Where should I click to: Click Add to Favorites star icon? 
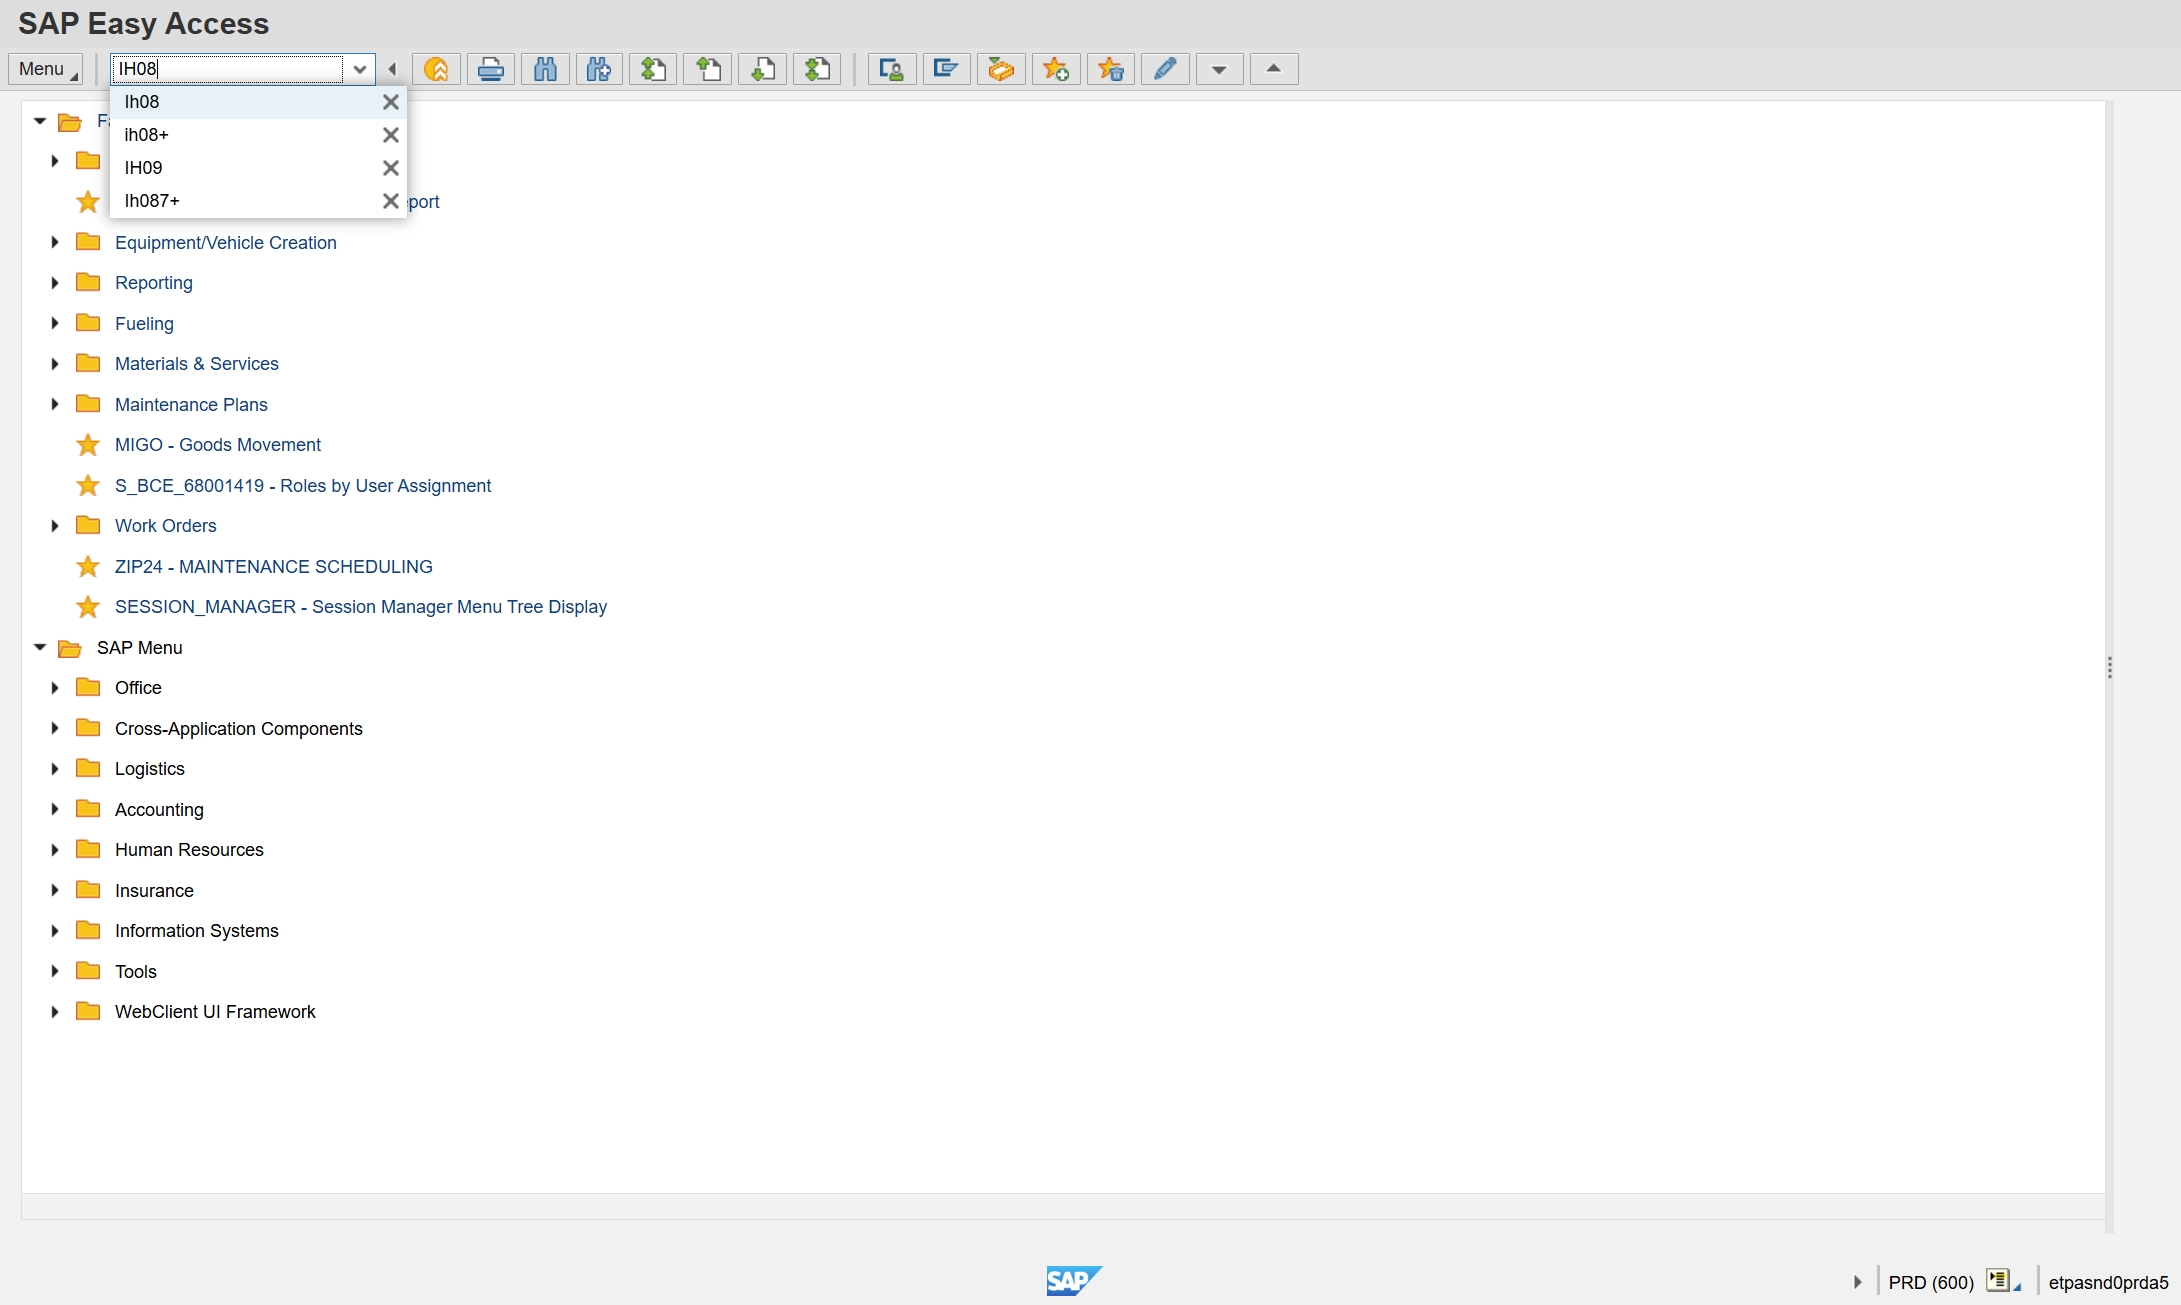pyautogui.click(x=1056, y=69)
